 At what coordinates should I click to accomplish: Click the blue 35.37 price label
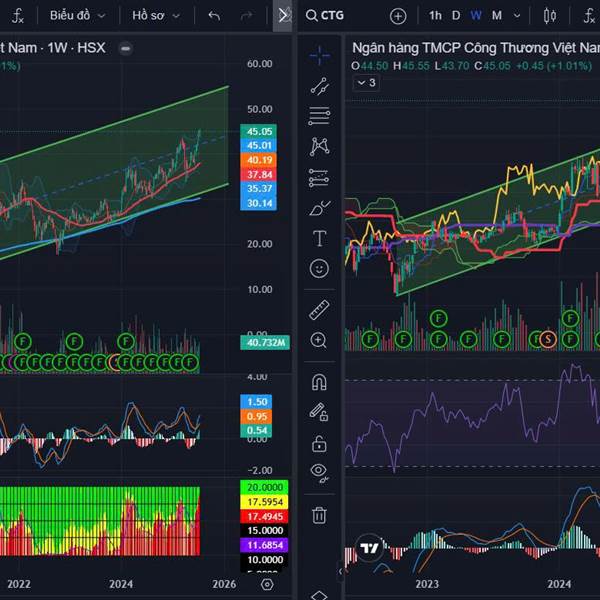pyautogui.click(x=259, y=189)
